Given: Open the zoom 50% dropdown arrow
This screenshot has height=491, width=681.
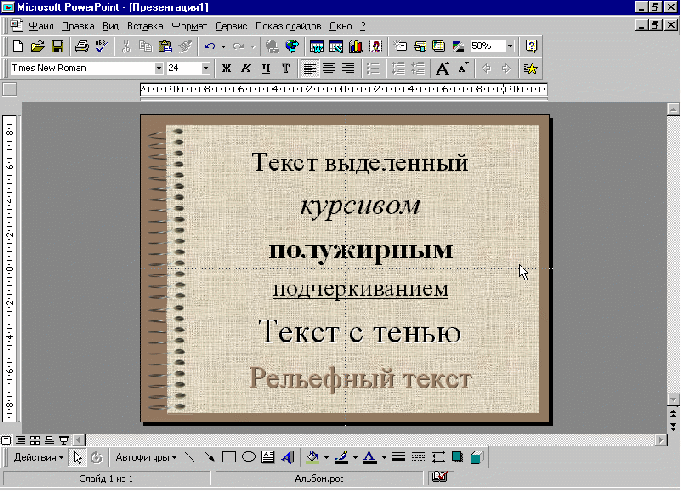Looking at the screenshot, I should click(x=510, y=46).
